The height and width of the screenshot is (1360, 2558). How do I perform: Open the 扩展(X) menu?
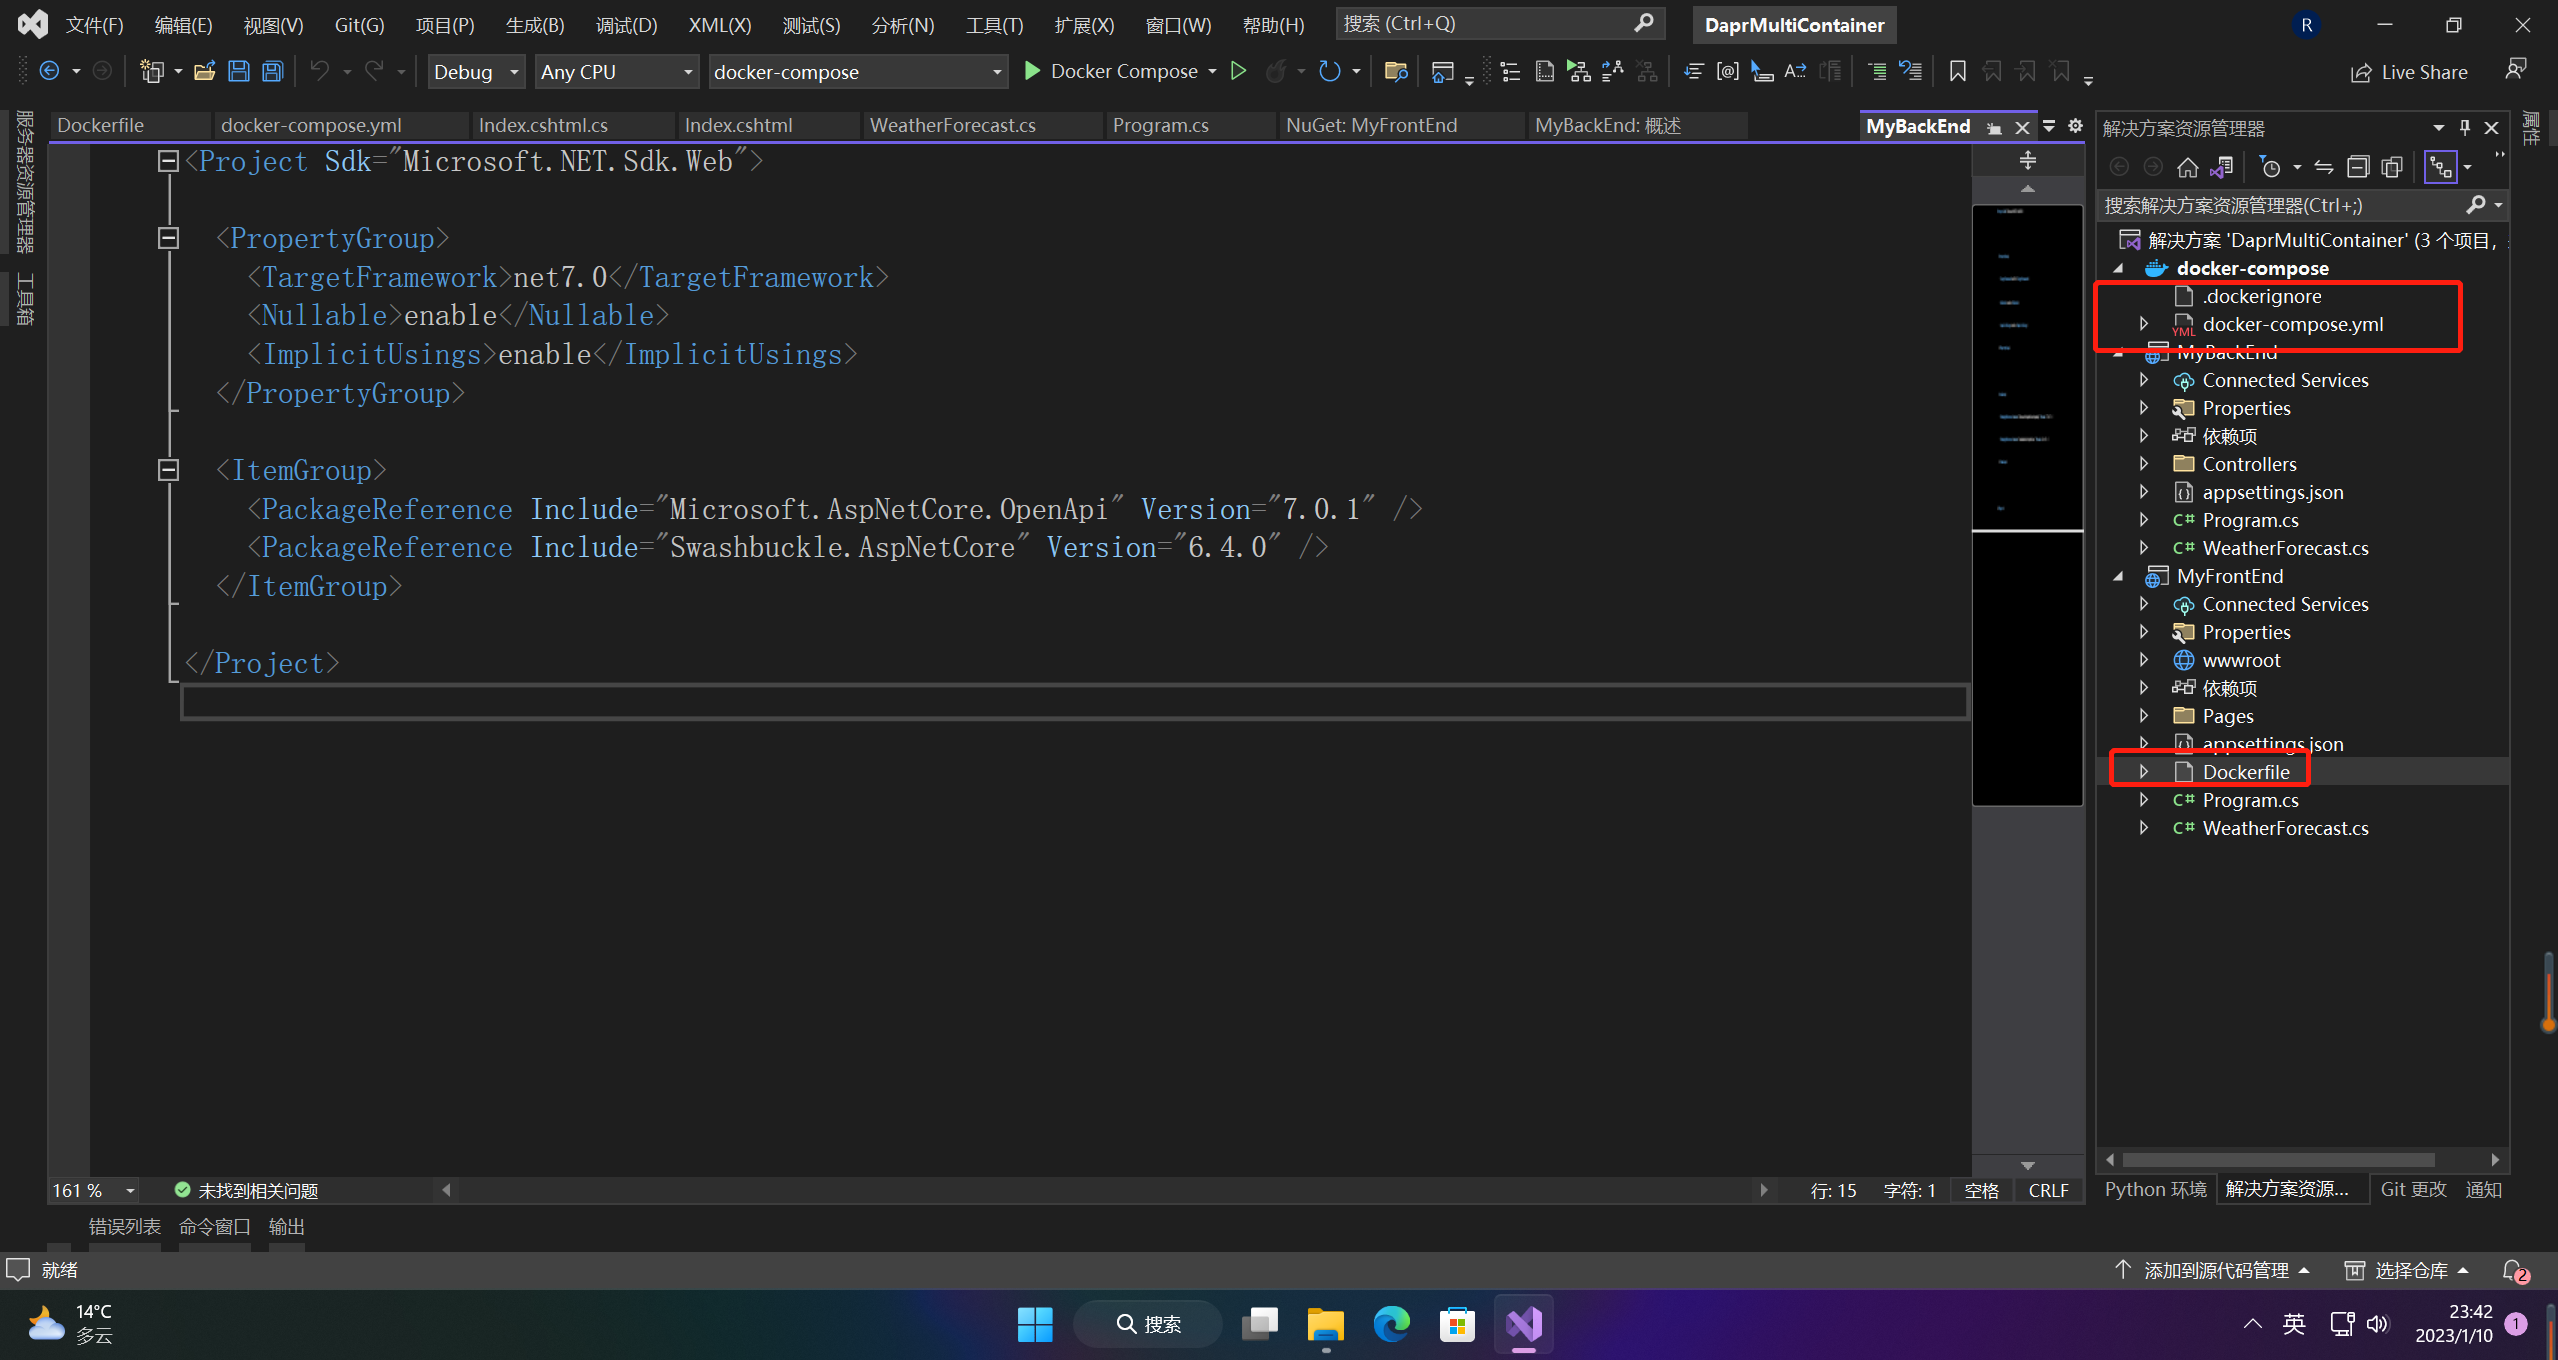tap(1084, 25)
